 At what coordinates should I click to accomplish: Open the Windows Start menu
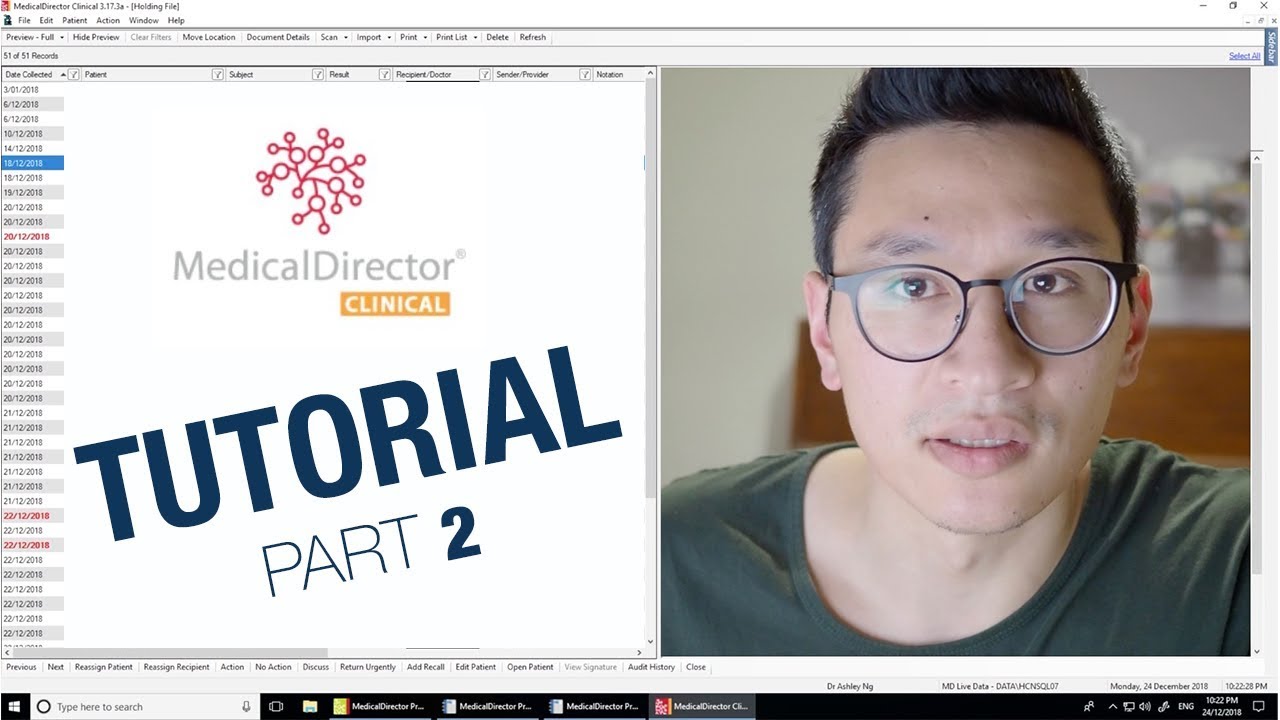(15, 706)
